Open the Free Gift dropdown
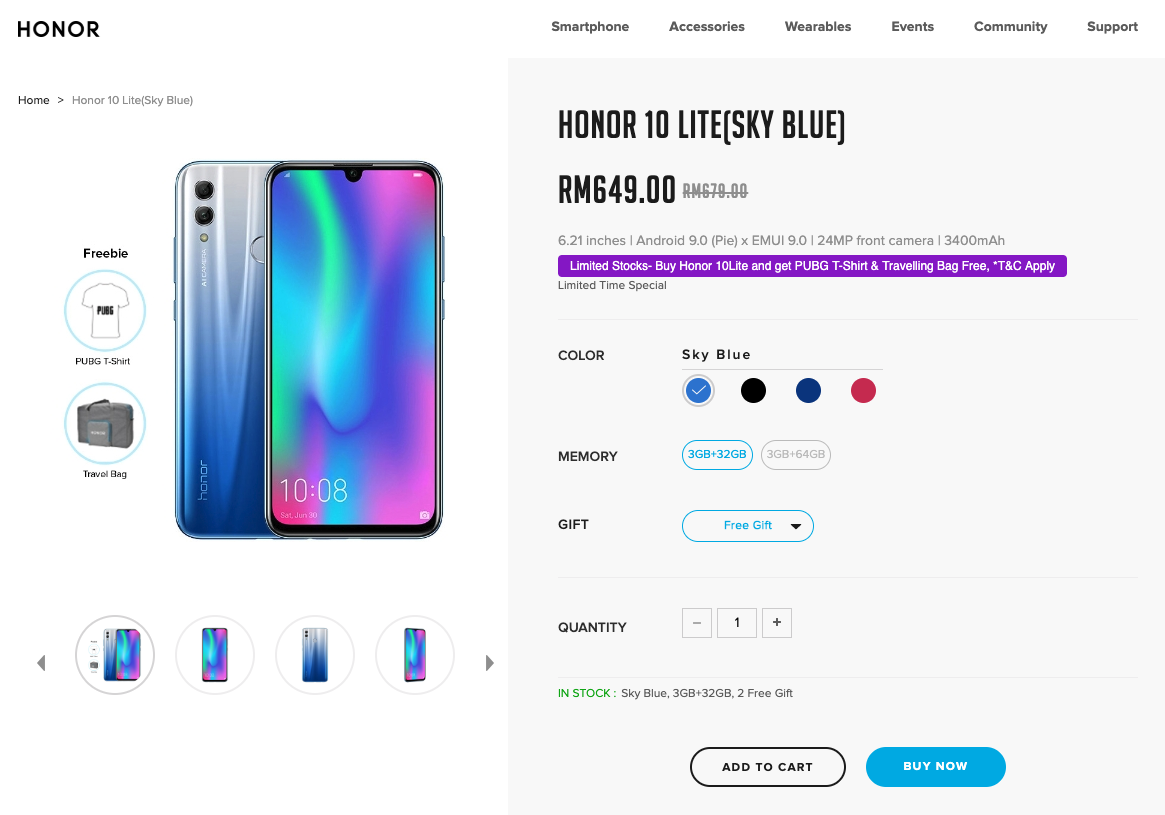1165x815 pixels. pyautogui.click(x=747, y=526)
